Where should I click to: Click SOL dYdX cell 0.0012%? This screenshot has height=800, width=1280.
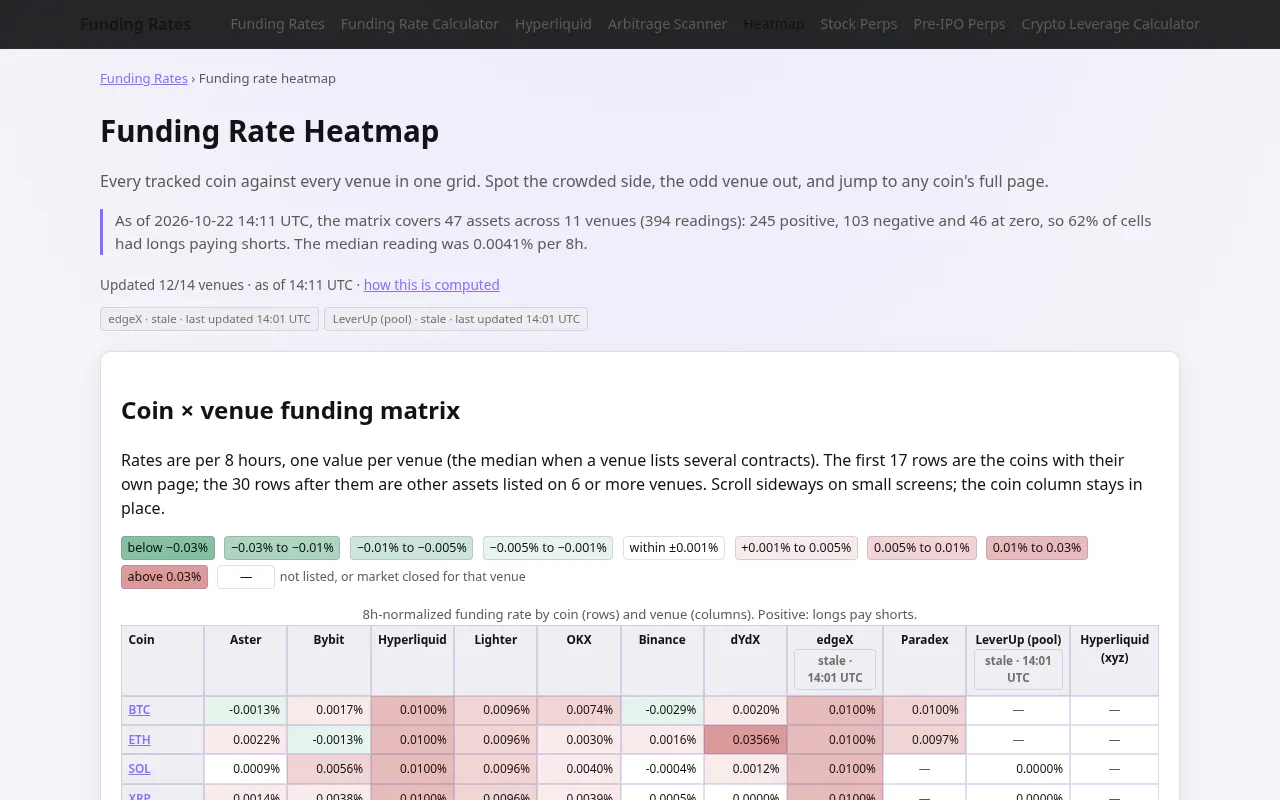(x=745, y=768)
